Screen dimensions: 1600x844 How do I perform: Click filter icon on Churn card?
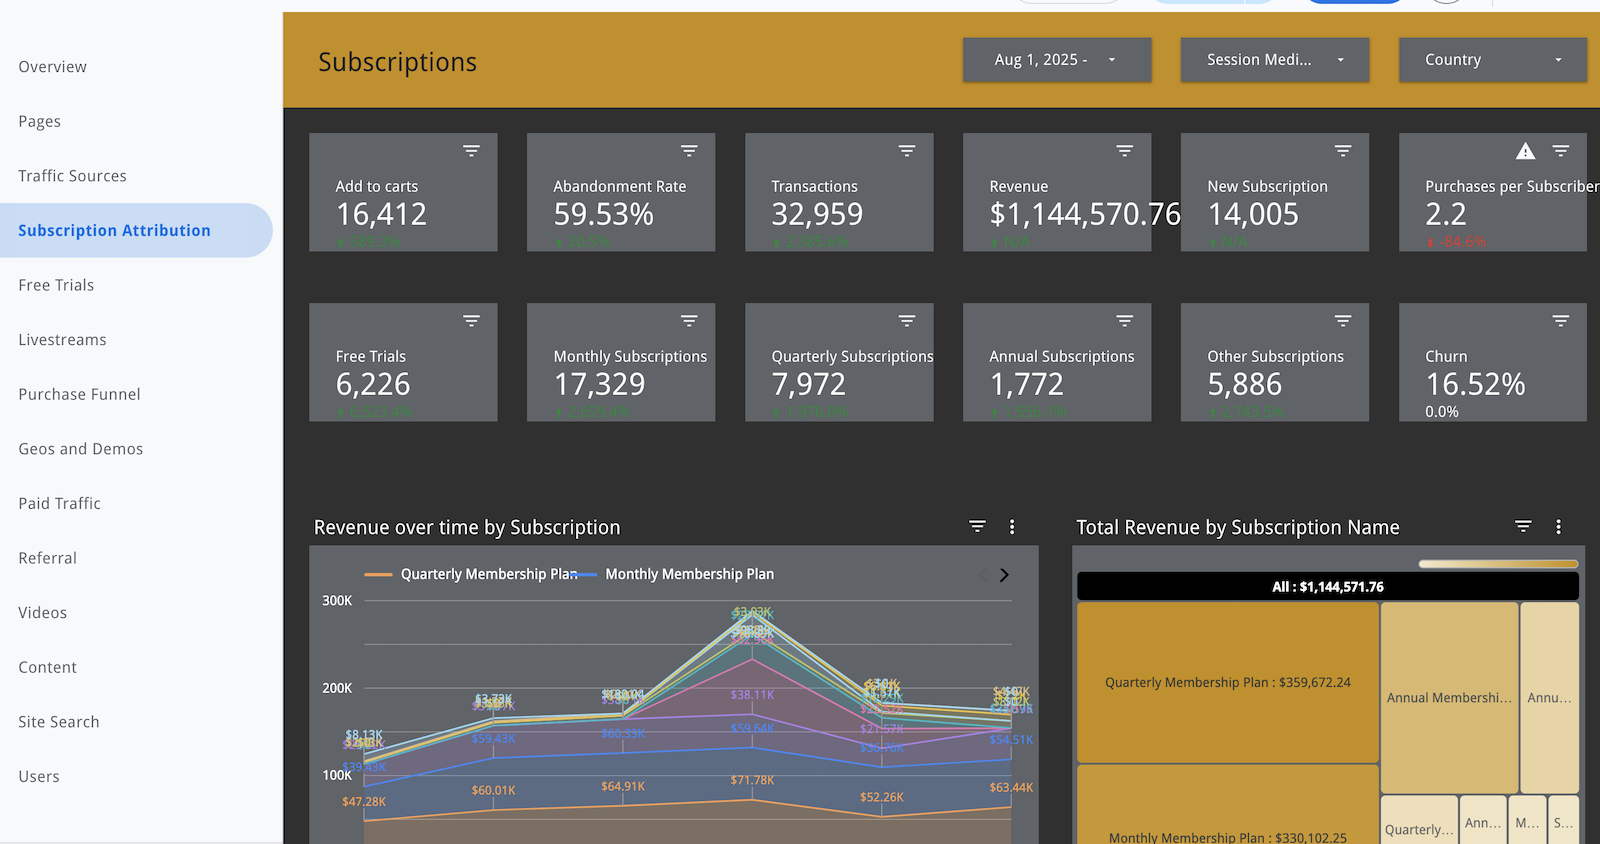coord(1560,321)
